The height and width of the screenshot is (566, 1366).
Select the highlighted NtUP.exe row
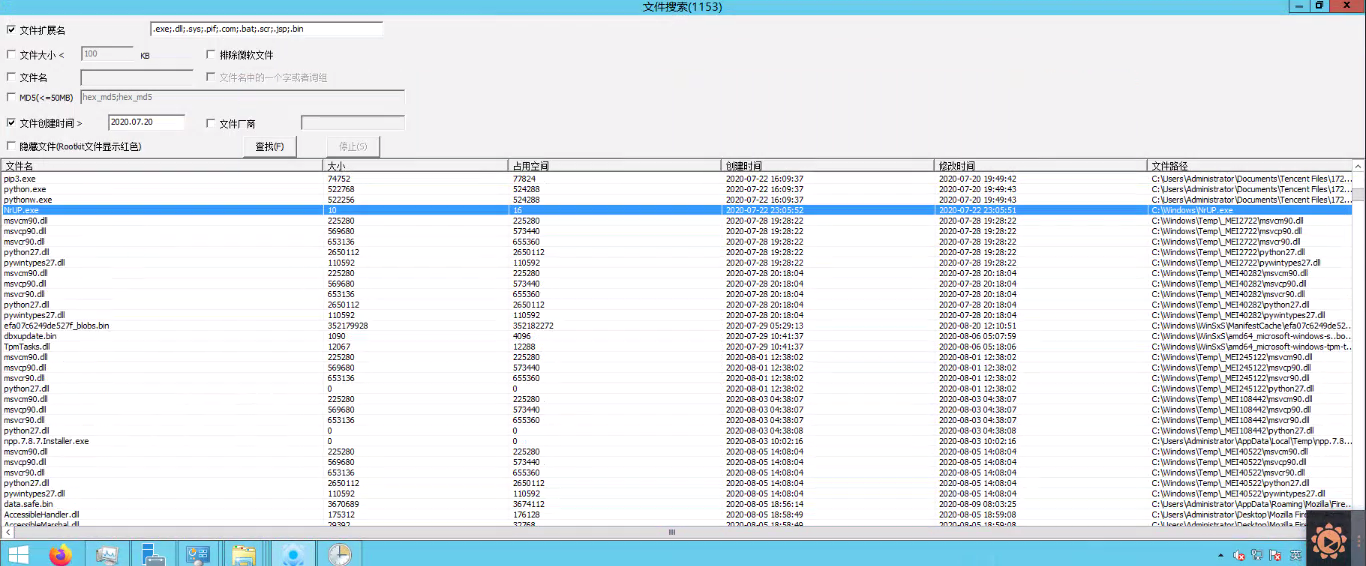[676, 210]
